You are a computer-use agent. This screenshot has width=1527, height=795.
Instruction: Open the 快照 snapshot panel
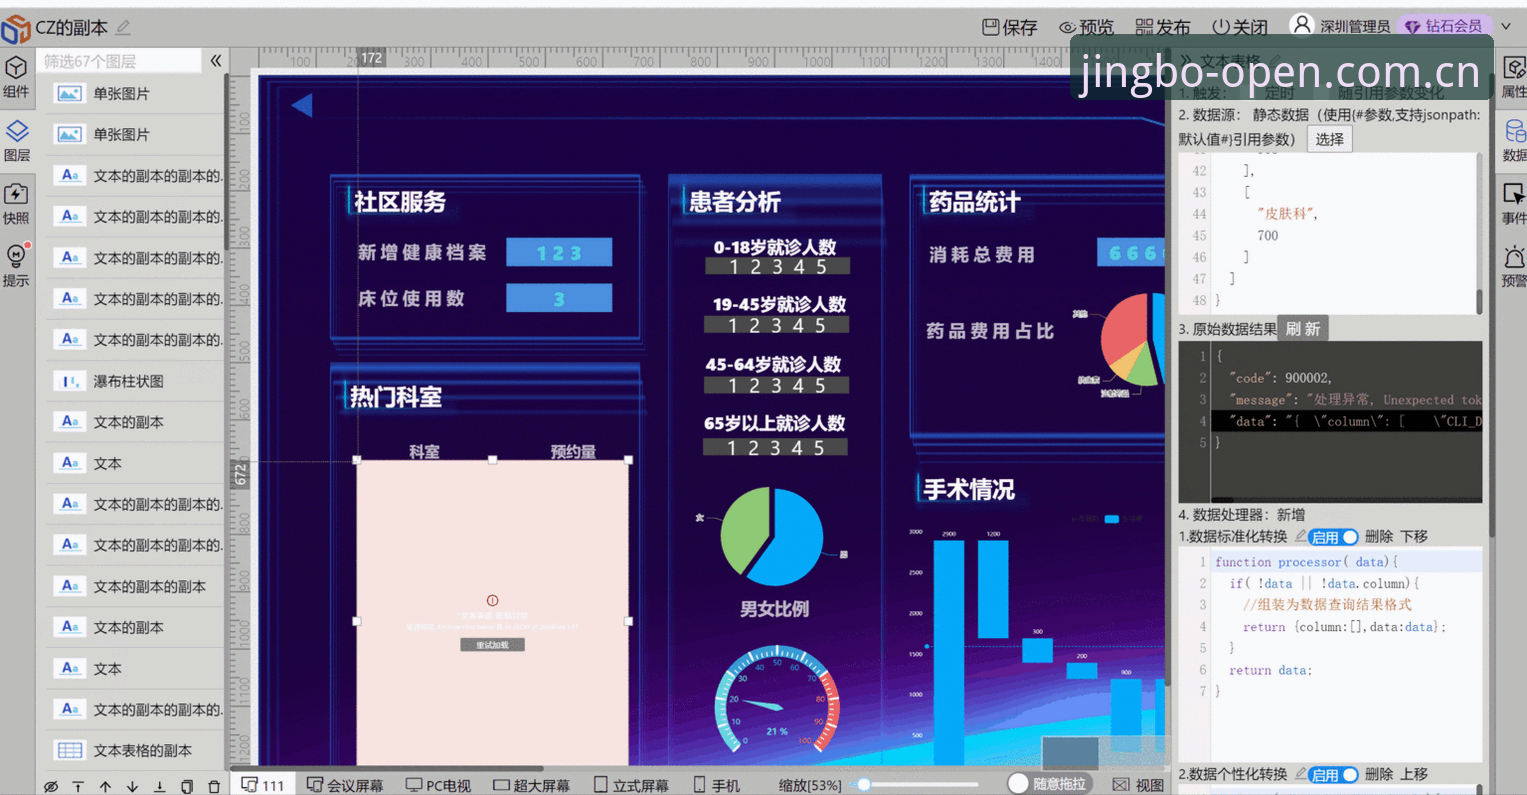click(x=16, y=203)
